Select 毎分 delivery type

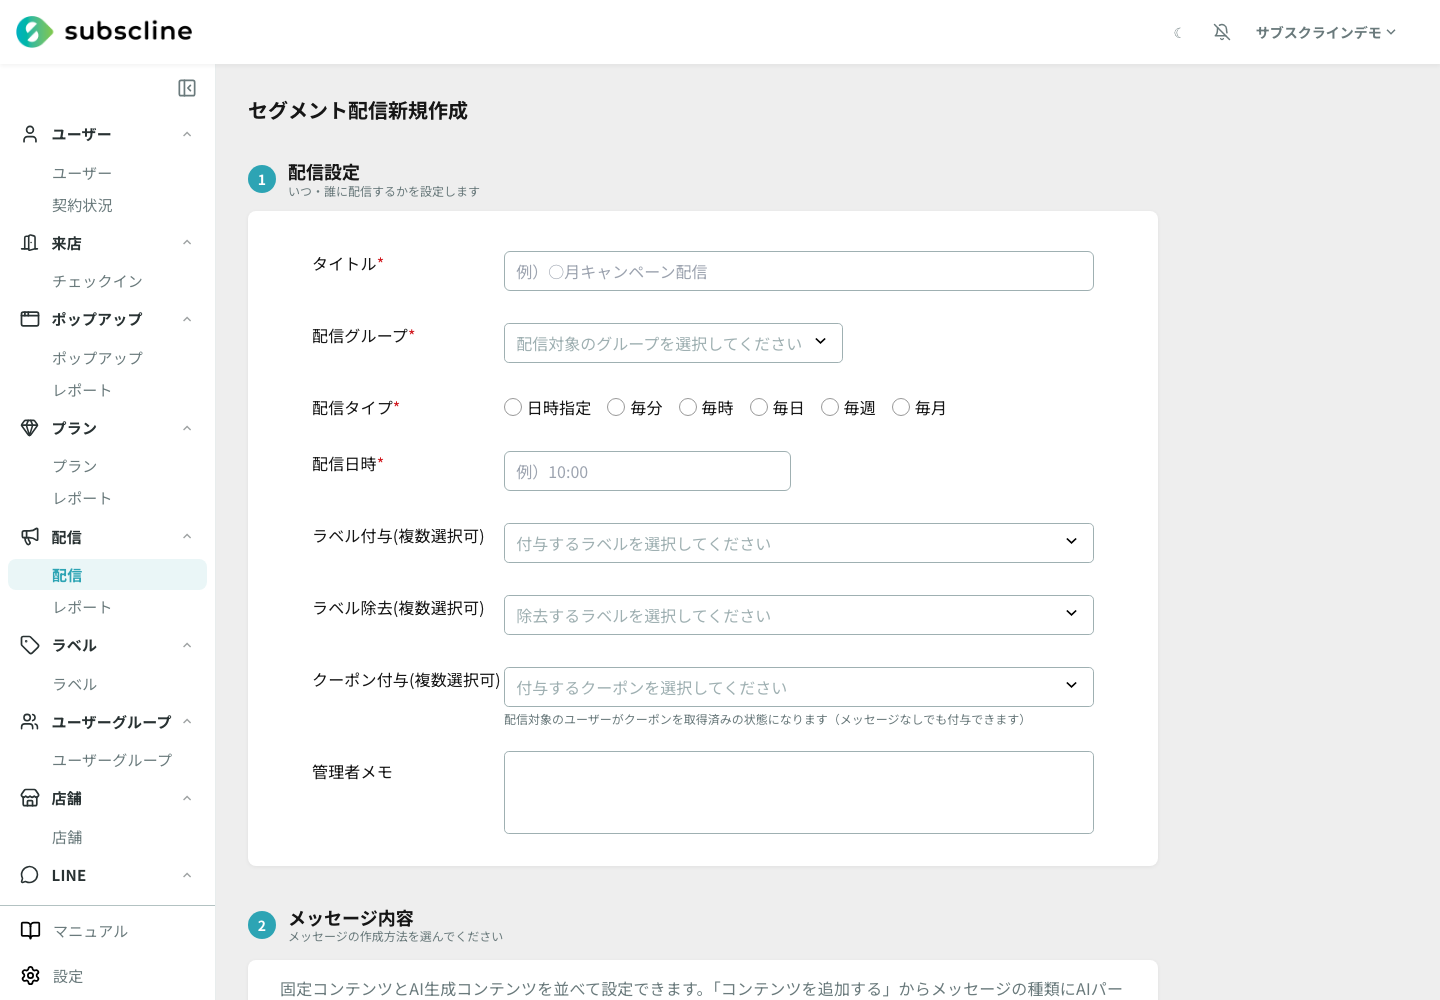coord(616,407)
